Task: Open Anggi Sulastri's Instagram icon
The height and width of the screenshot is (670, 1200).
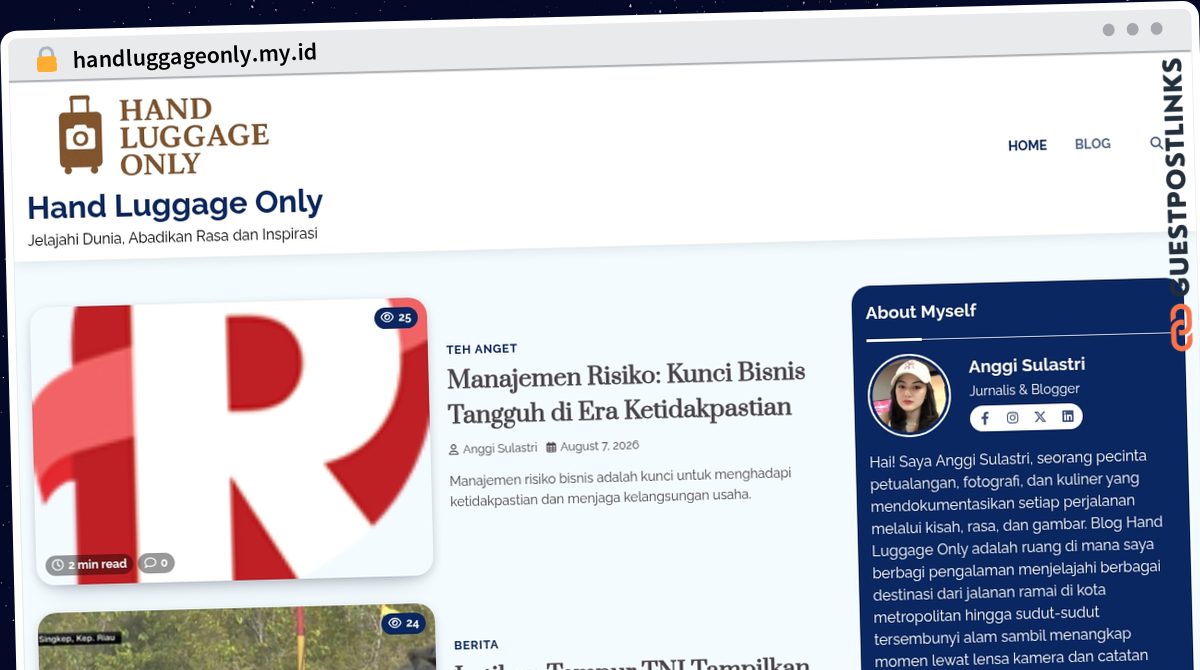Action: pyautogui.click(x=1013, y=418)
